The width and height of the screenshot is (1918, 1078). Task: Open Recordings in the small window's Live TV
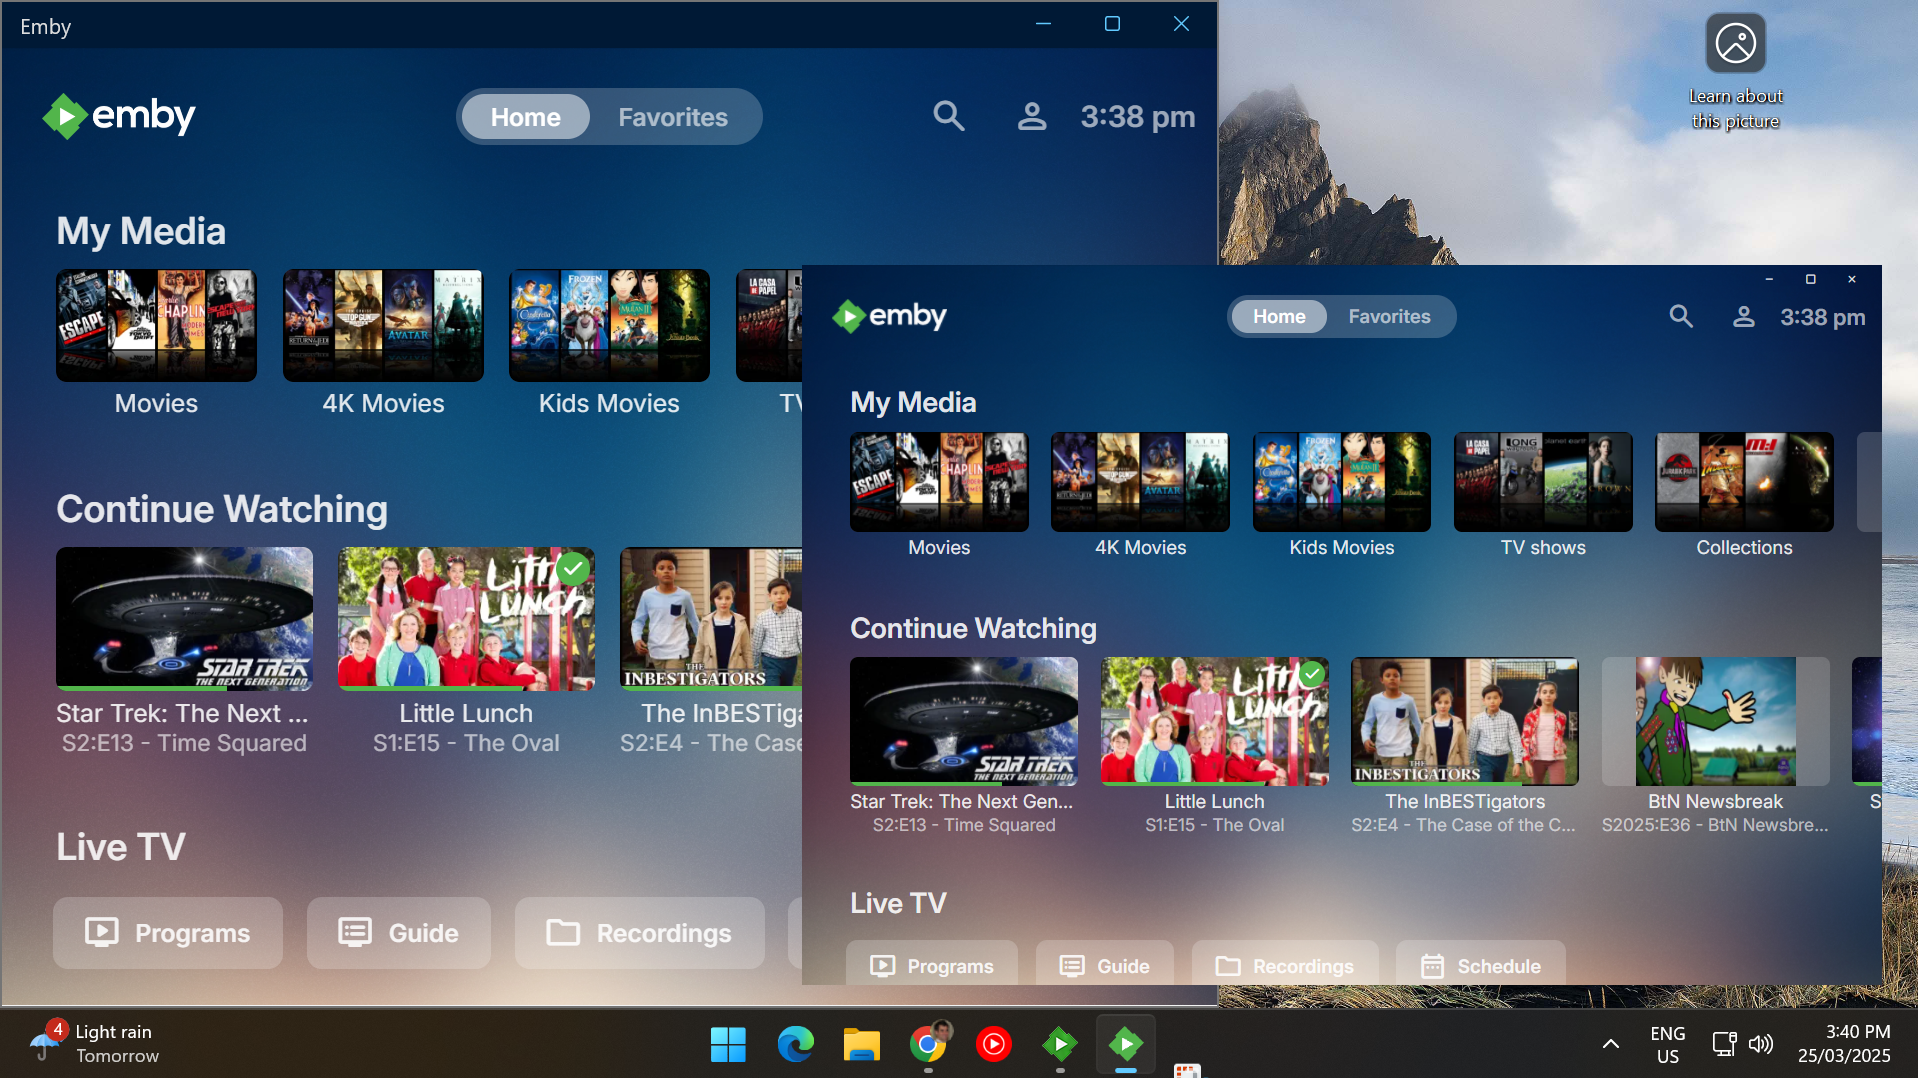pyautogui.click(x=1285, y=964)
